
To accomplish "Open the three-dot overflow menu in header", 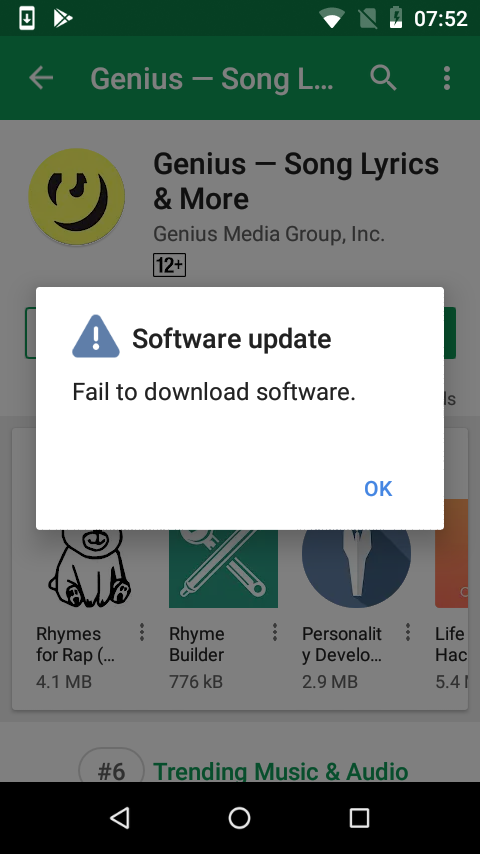I will point(447,78).
